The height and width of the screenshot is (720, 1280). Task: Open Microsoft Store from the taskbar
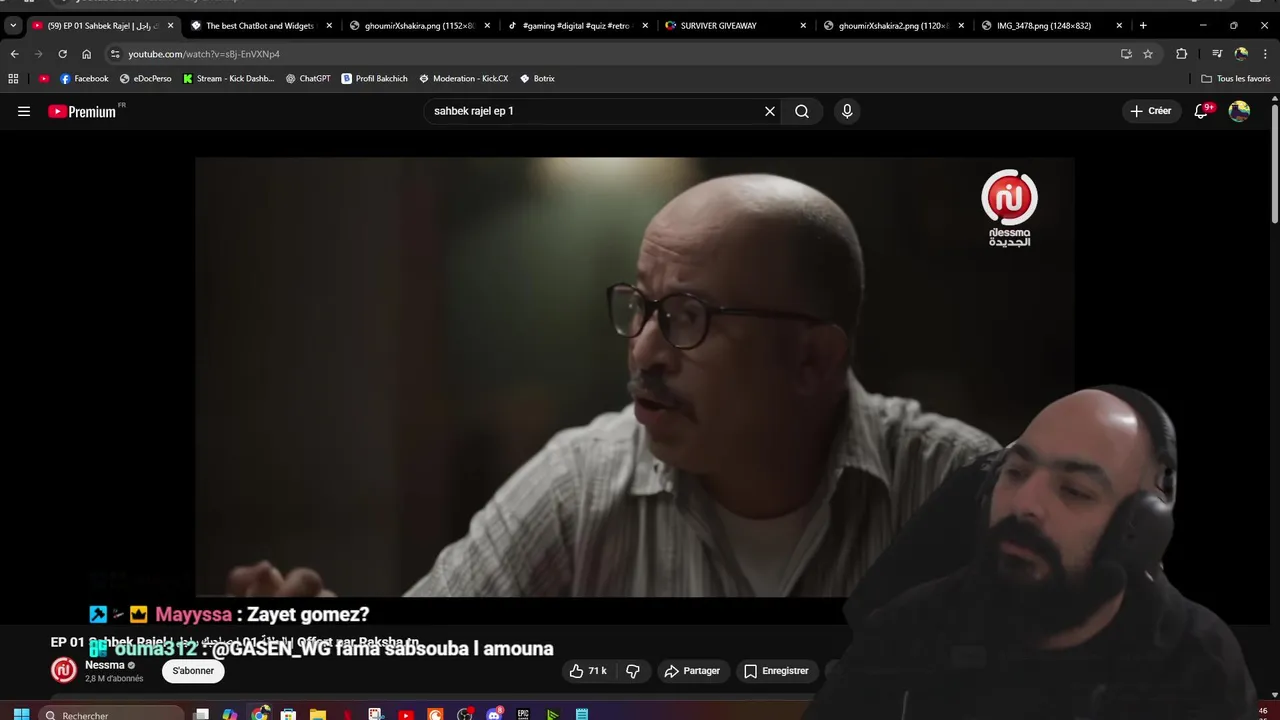(288, 714)
